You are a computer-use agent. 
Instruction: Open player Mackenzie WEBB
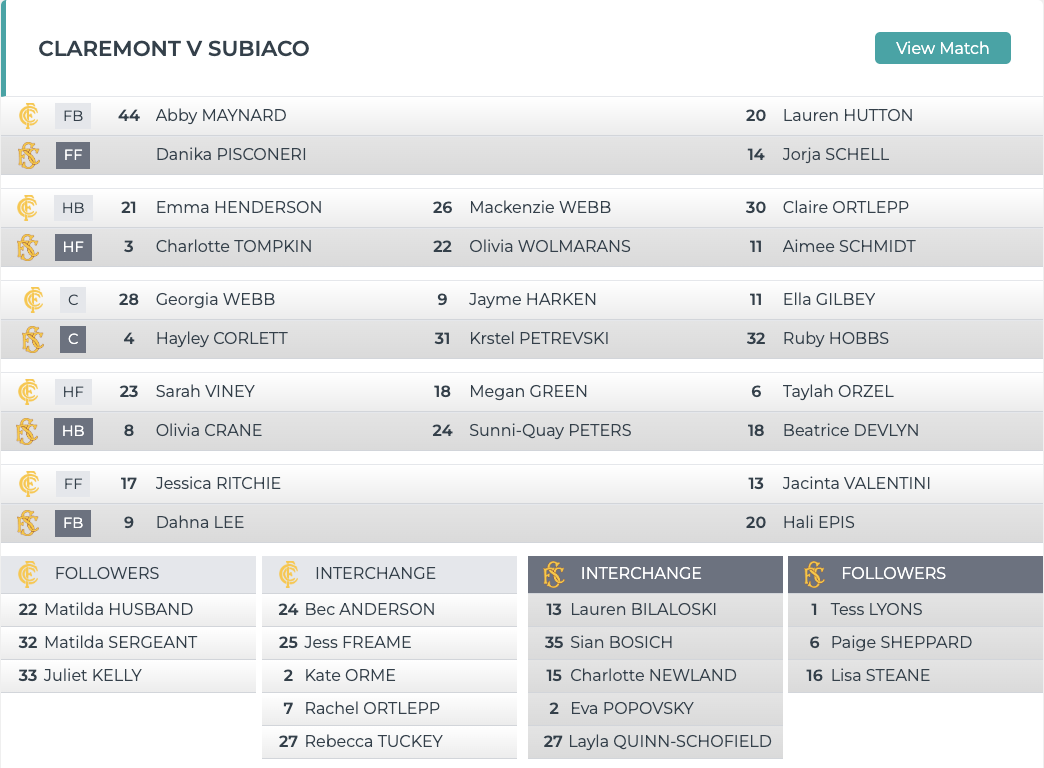click(540, 208)
